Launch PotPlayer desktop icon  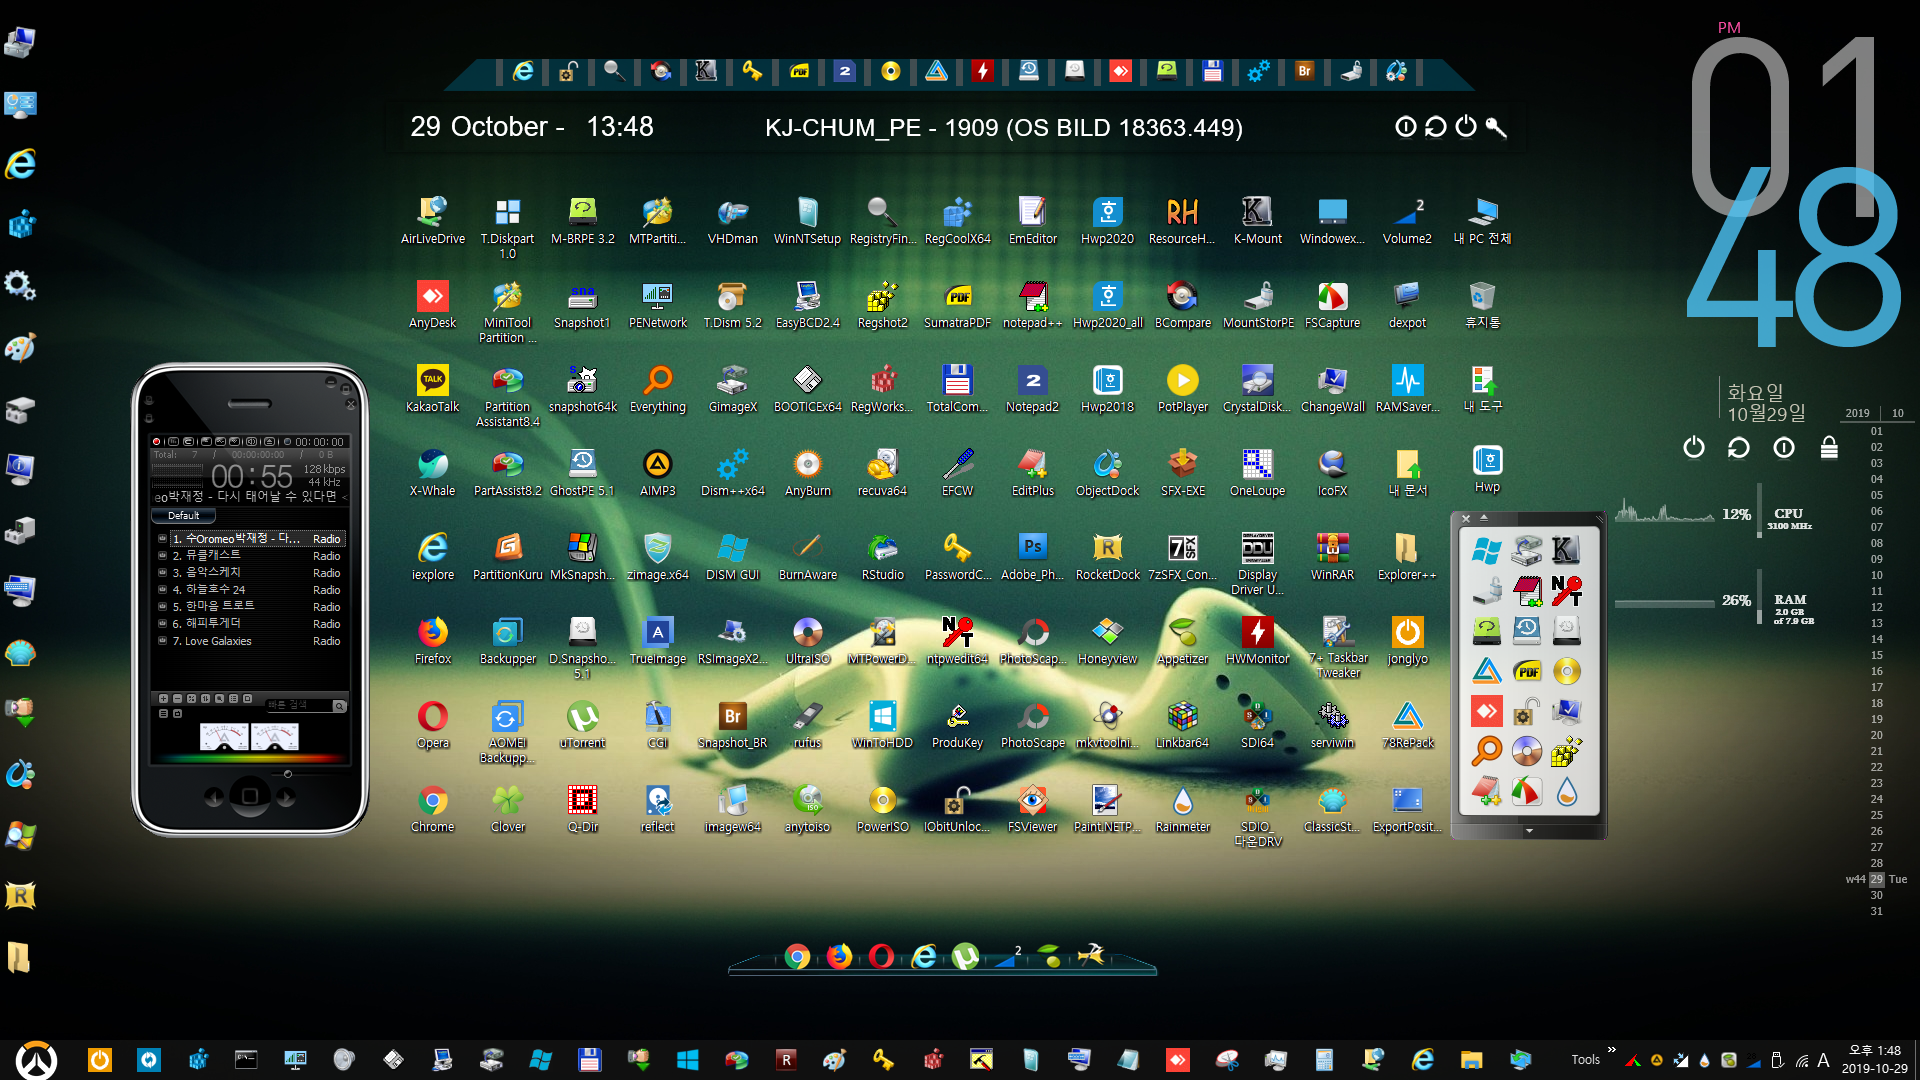tap(1182, 389)
